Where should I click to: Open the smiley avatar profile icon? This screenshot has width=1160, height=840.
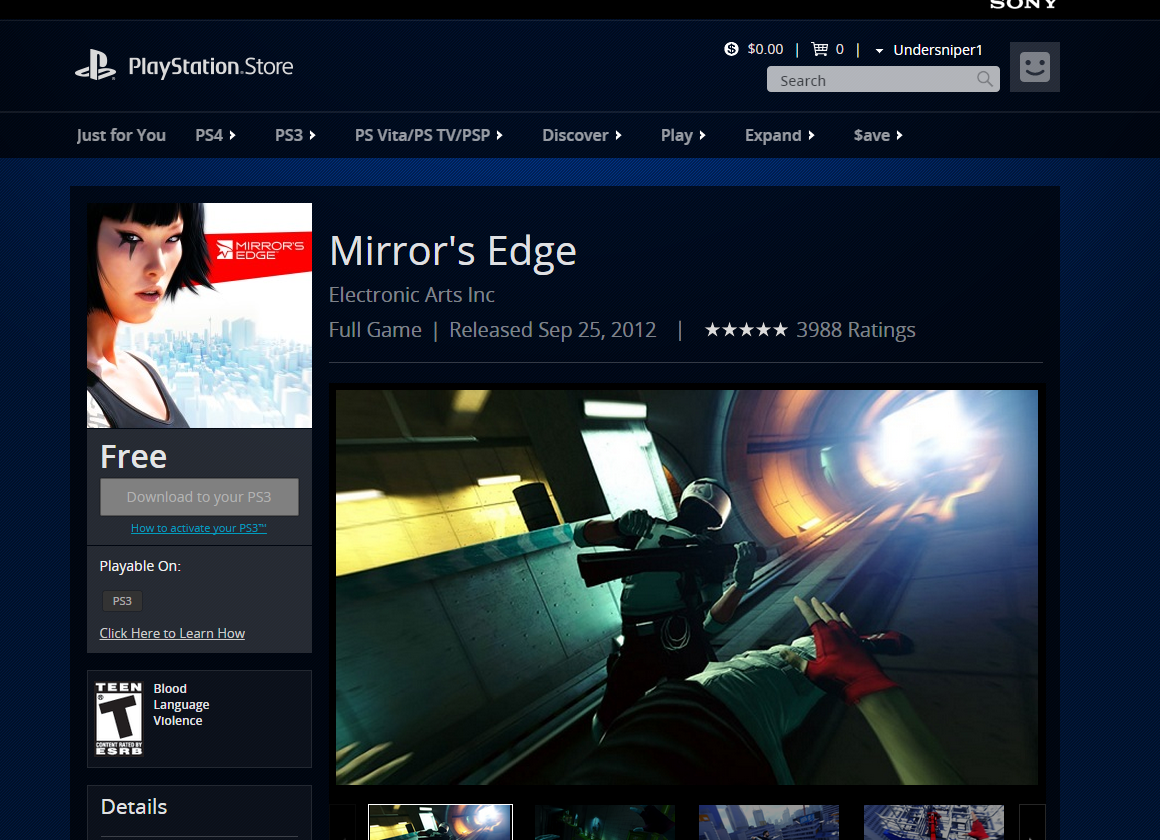click(x=1034, y=67)
